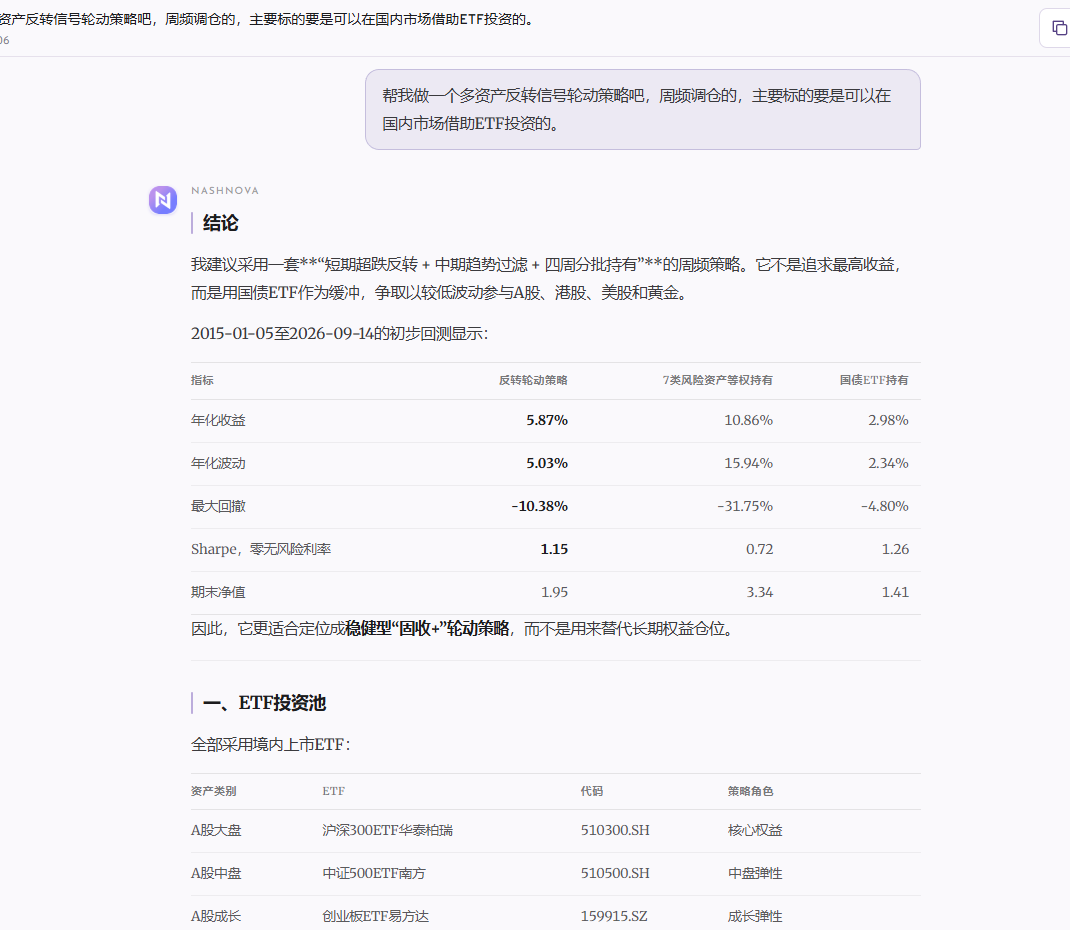Viewport: 1070px width, 930px height.
Task: Click the A股中盘 asset class cell
Action: [216, 873]
